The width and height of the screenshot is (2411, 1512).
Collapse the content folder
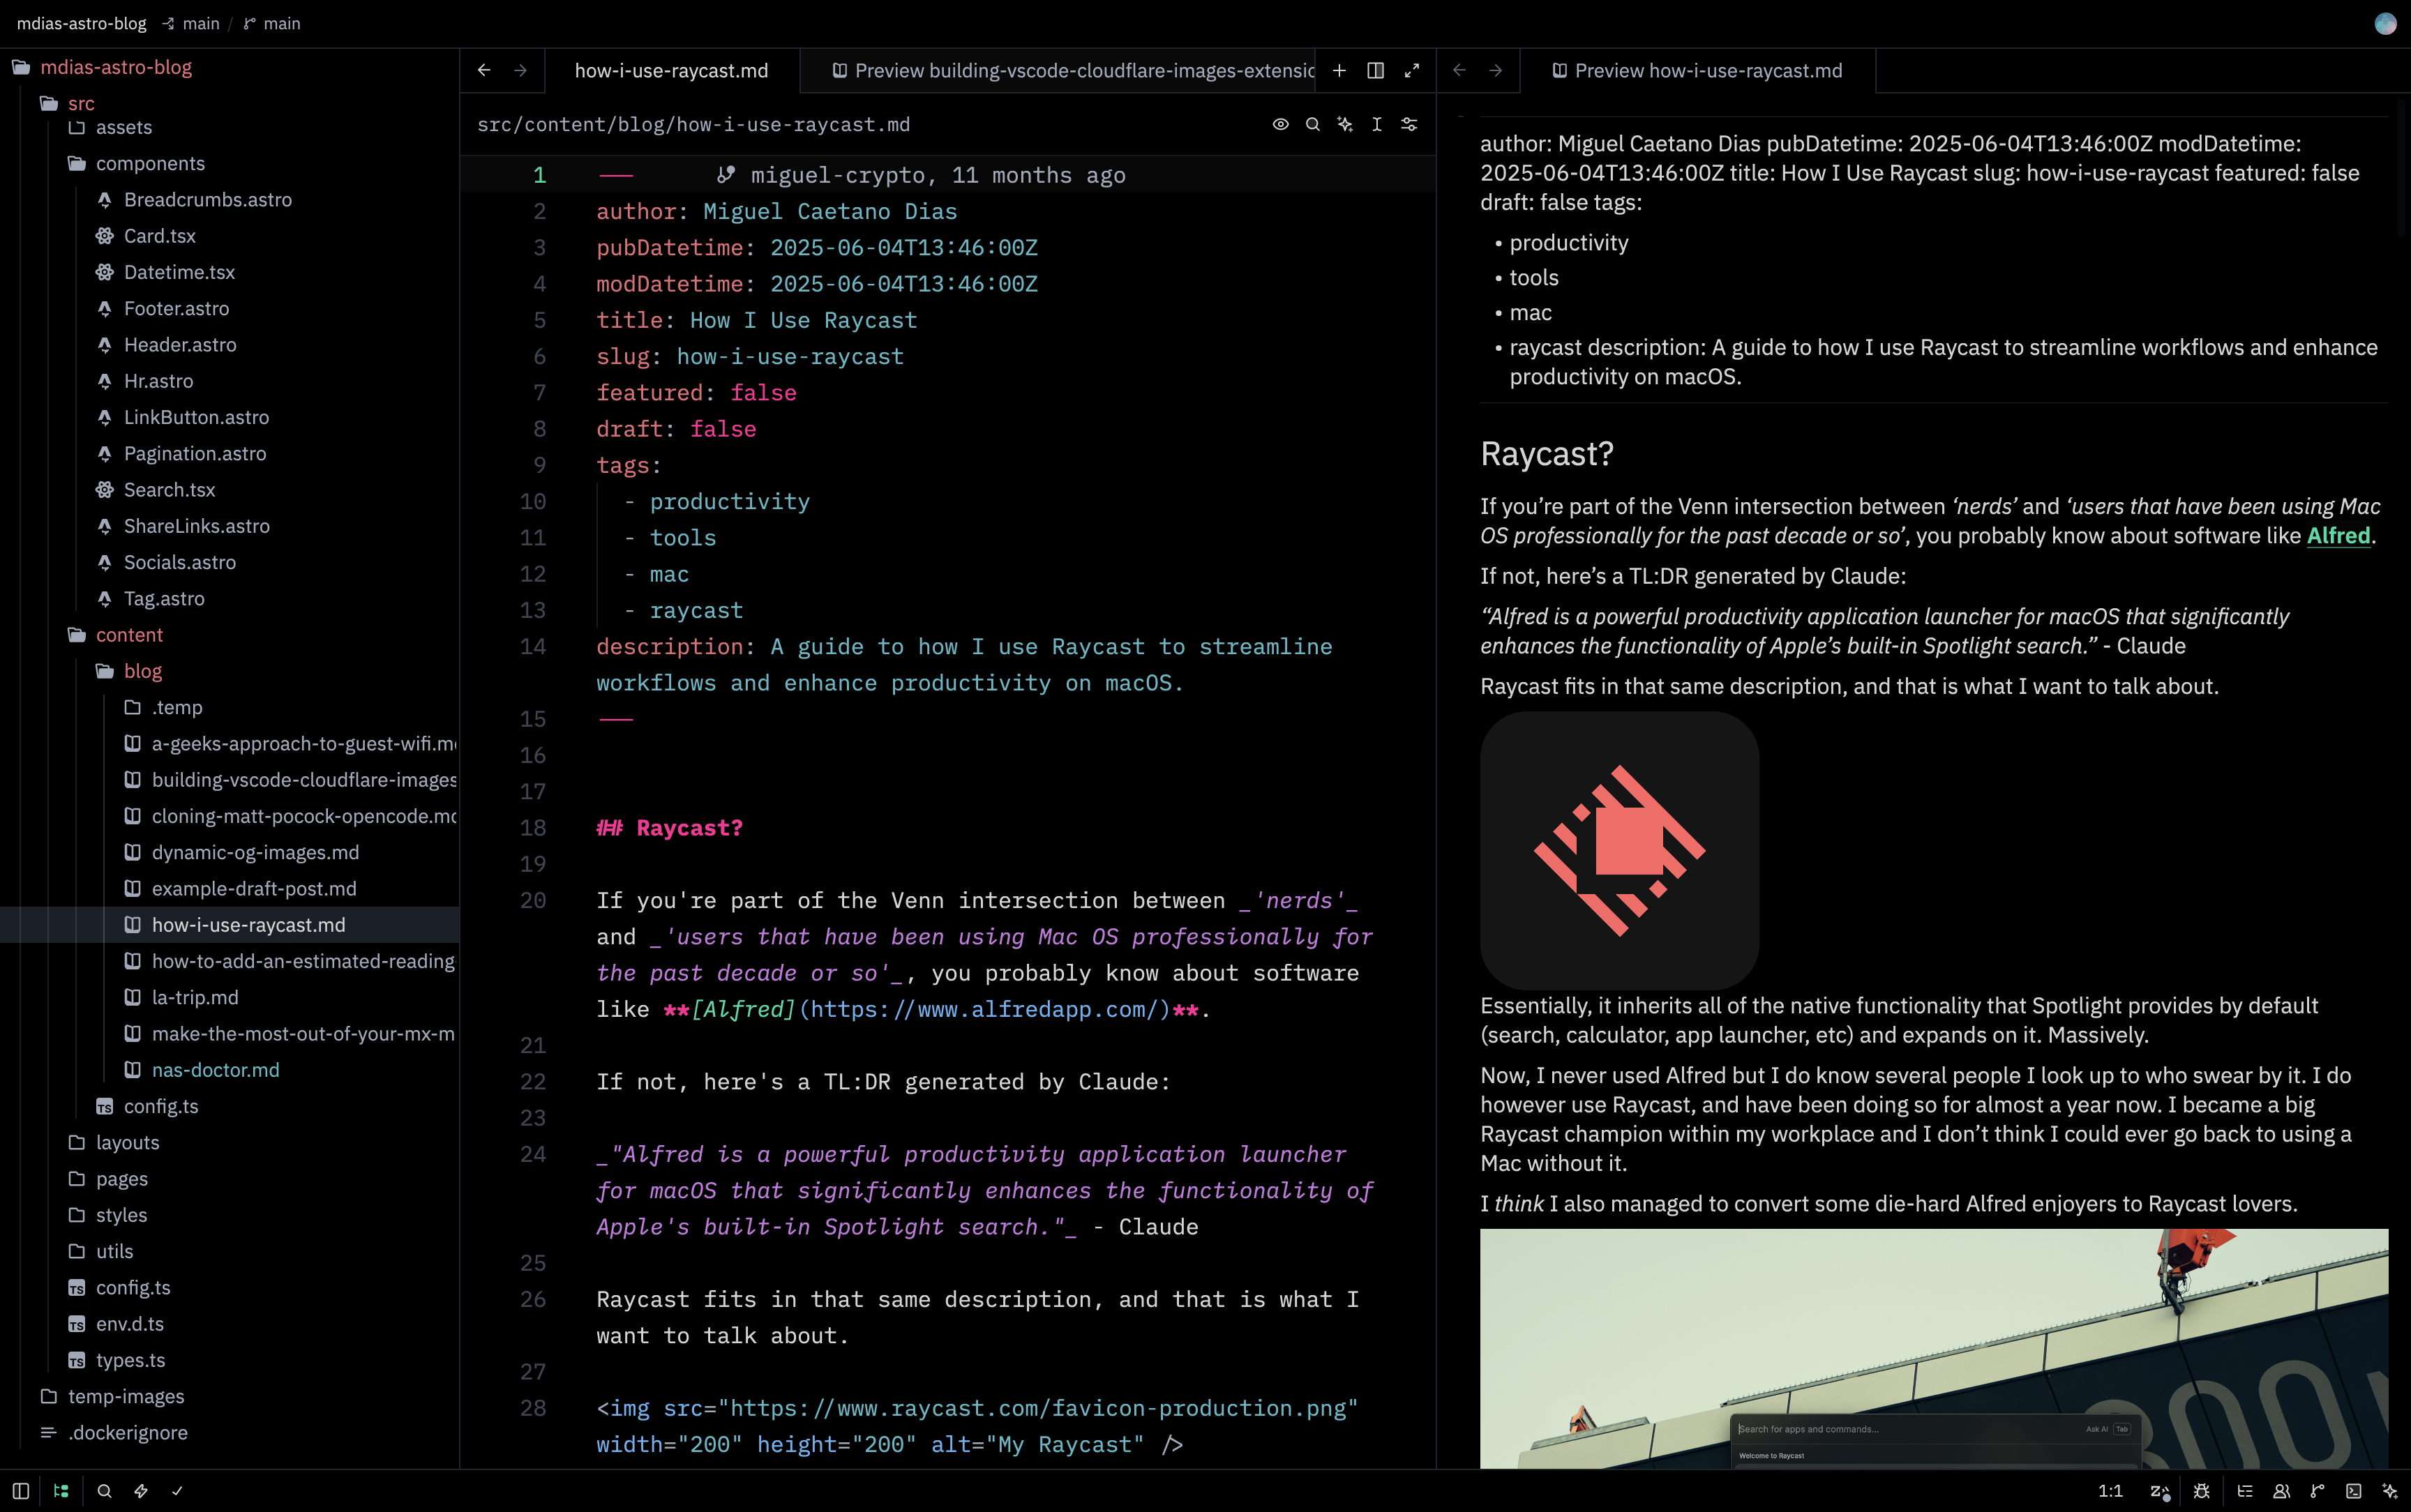click(230, 635)
